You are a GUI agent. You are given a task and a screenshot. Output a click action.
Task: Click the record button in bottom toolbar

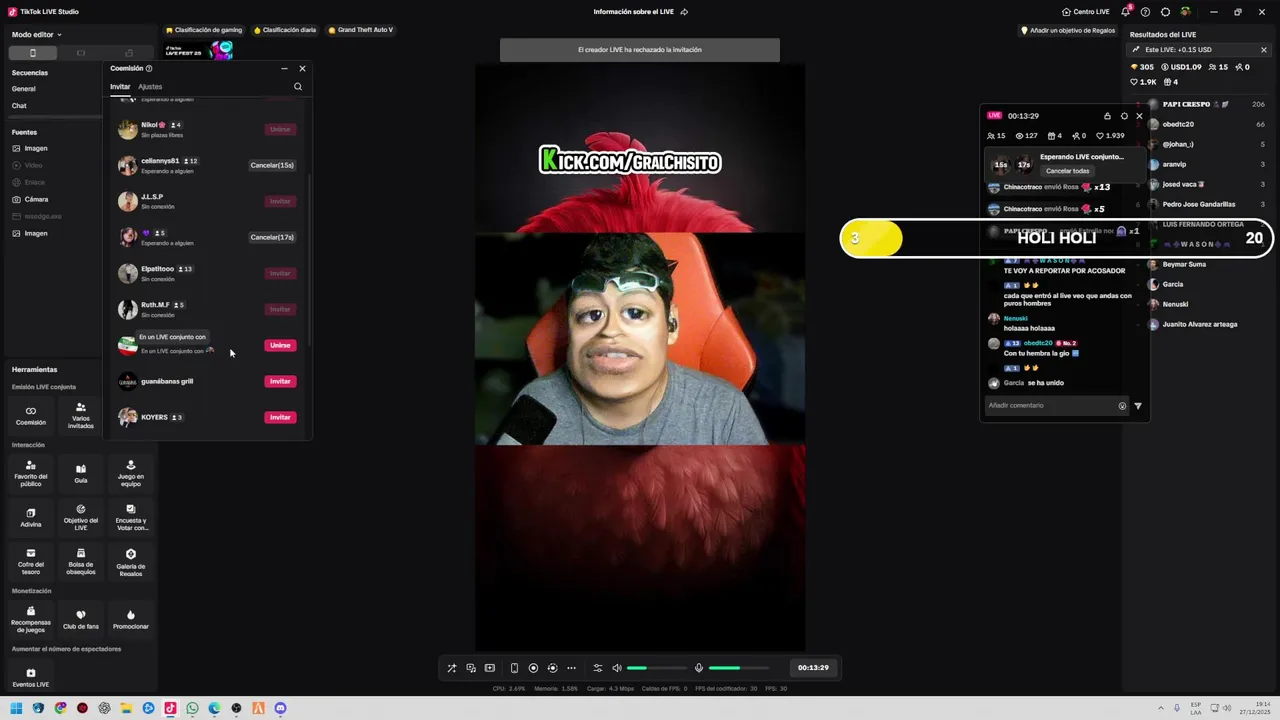point(533,668)
